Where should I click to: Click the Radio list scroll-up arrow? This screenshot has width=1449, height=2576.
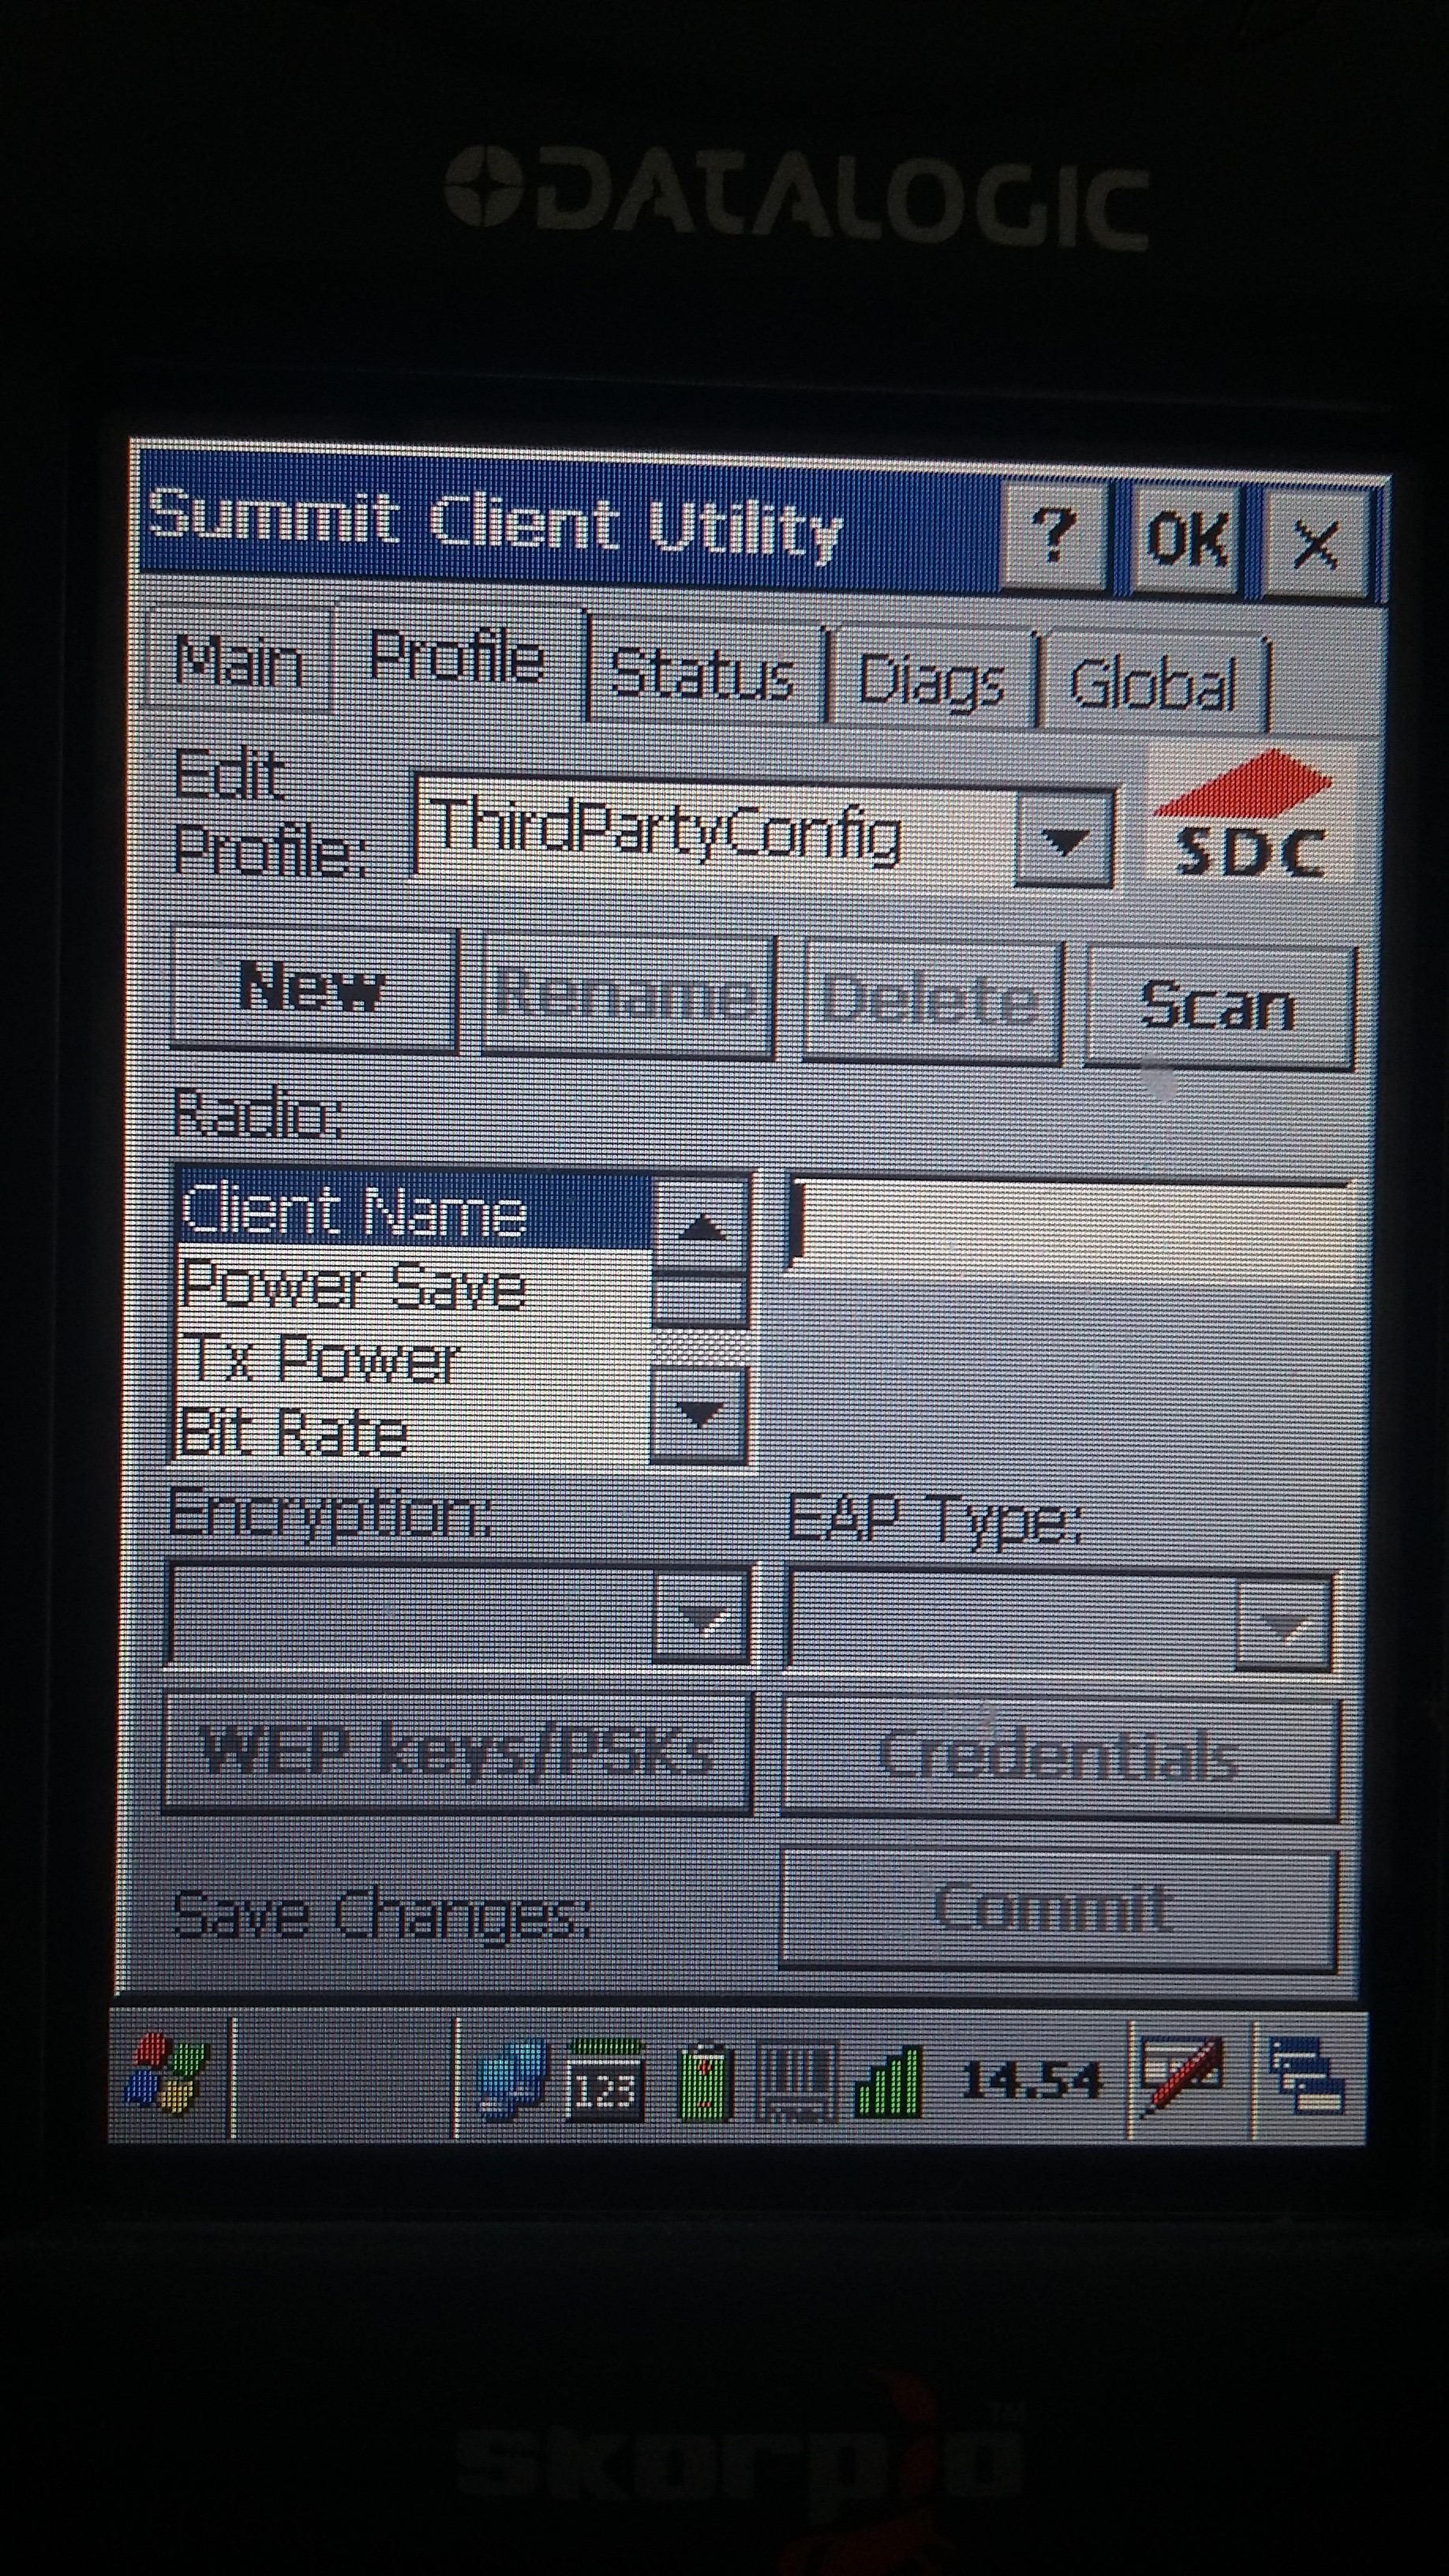tap(701, 1225)
